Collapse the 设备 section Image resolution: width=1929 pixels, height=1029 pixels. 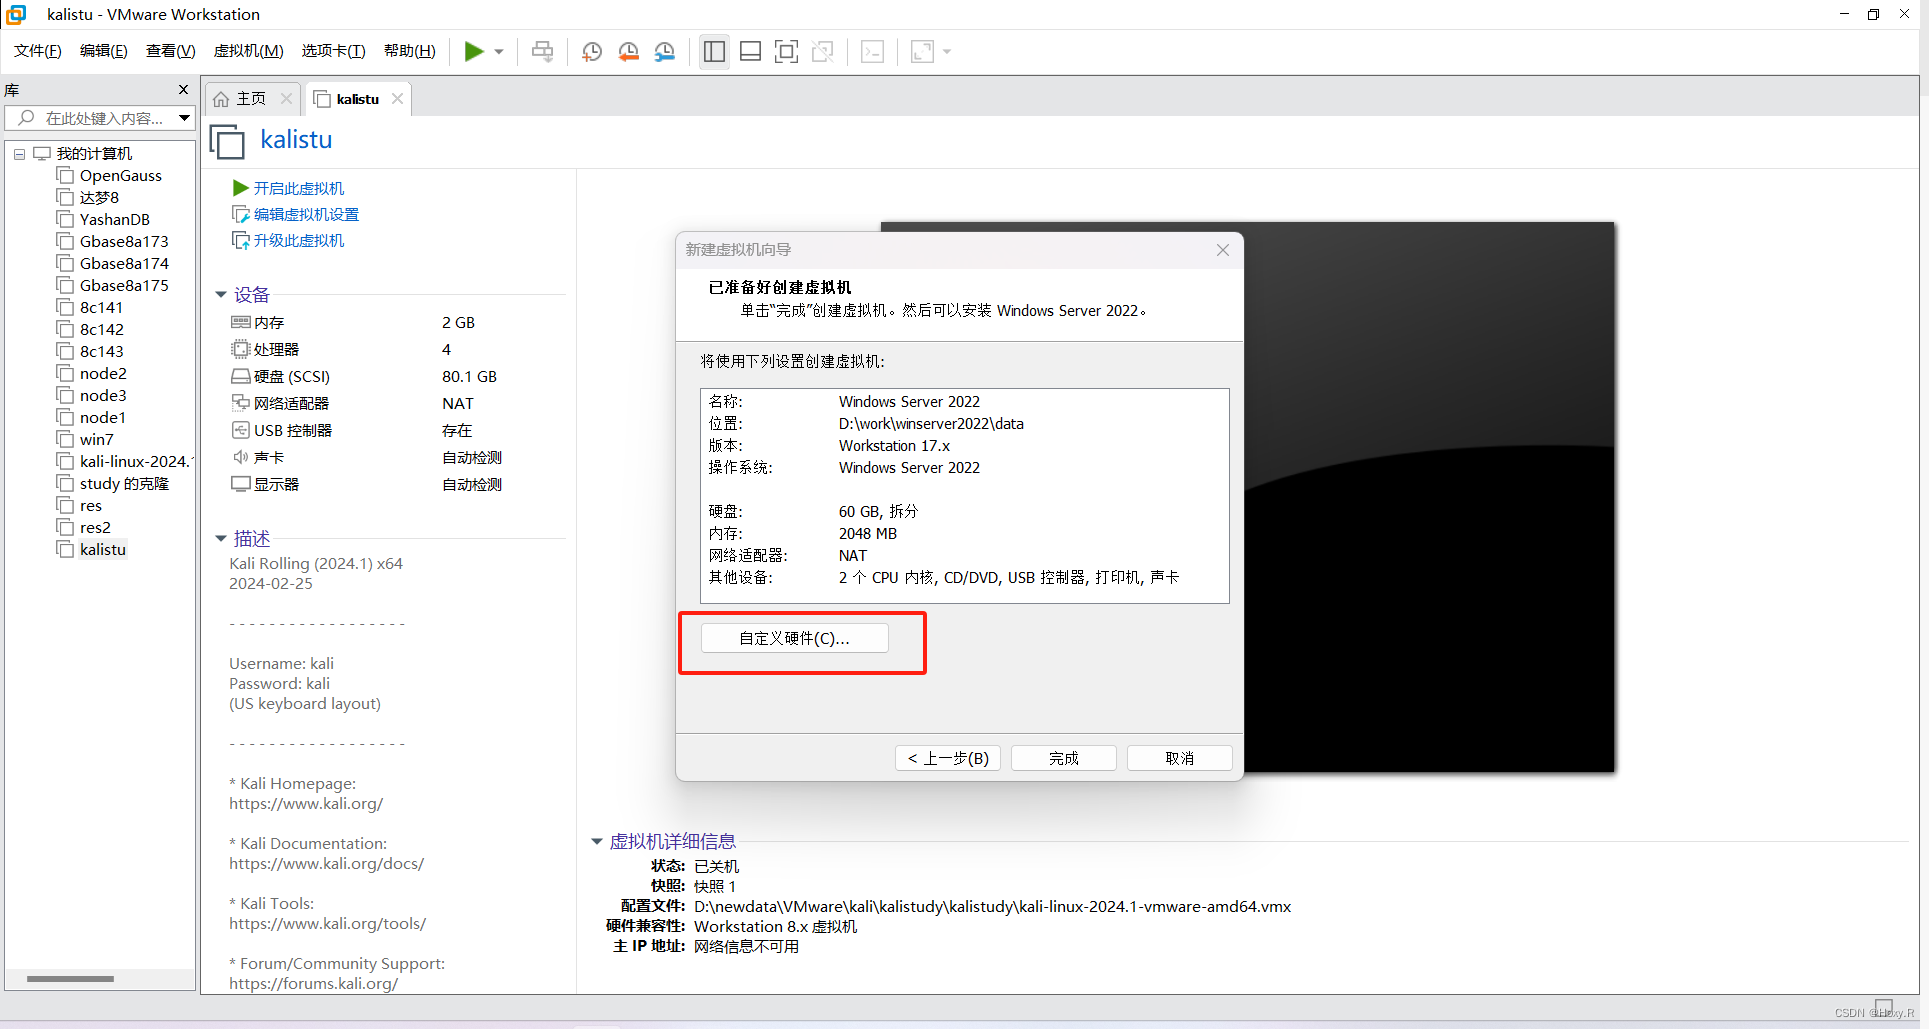[x=221, y=295]
